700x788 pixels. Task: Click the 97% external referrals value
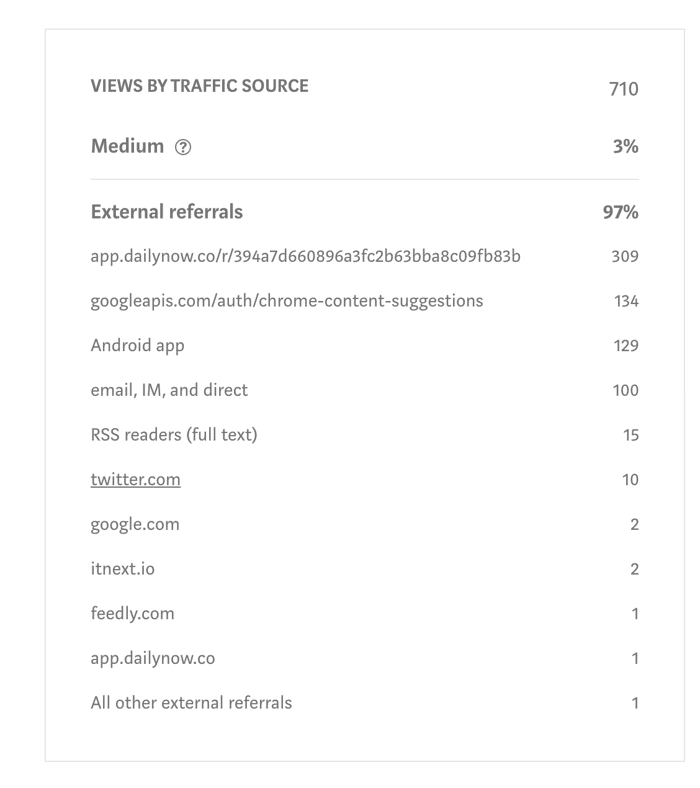coord(621,212)
